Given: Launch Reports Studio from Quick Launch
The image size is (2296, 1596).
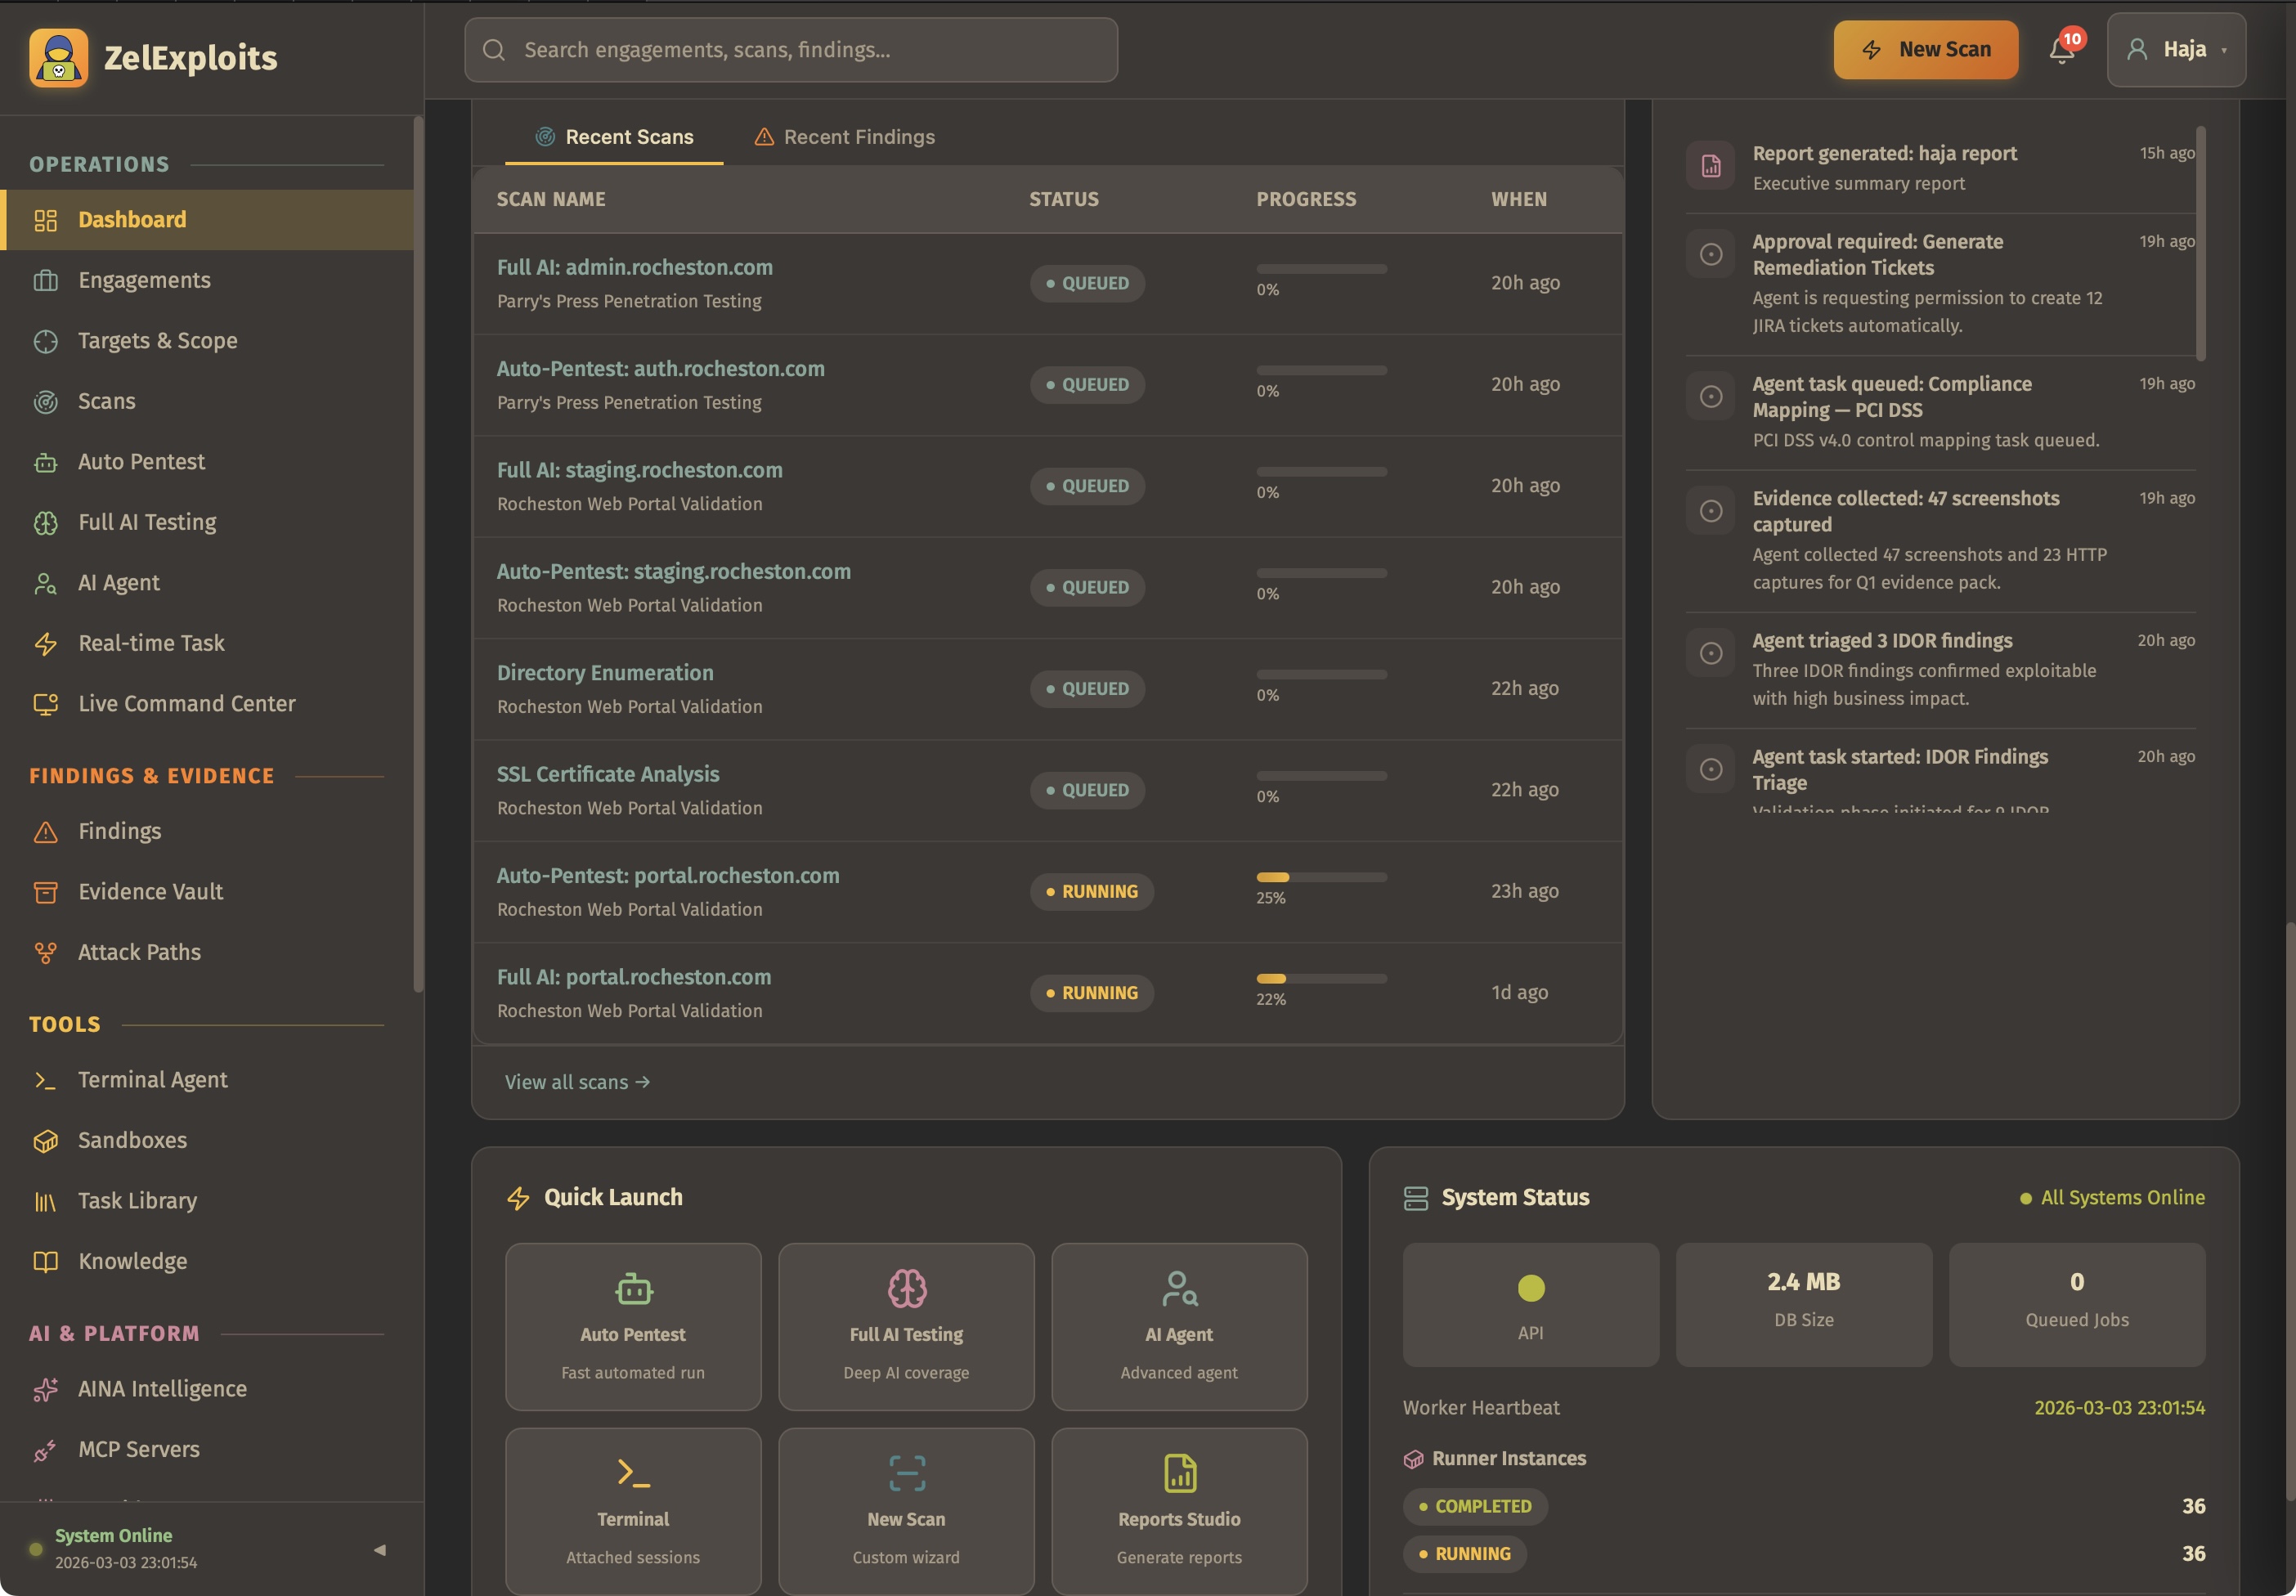Looking at the screenshot, I should click(x=1178, y=1510).
